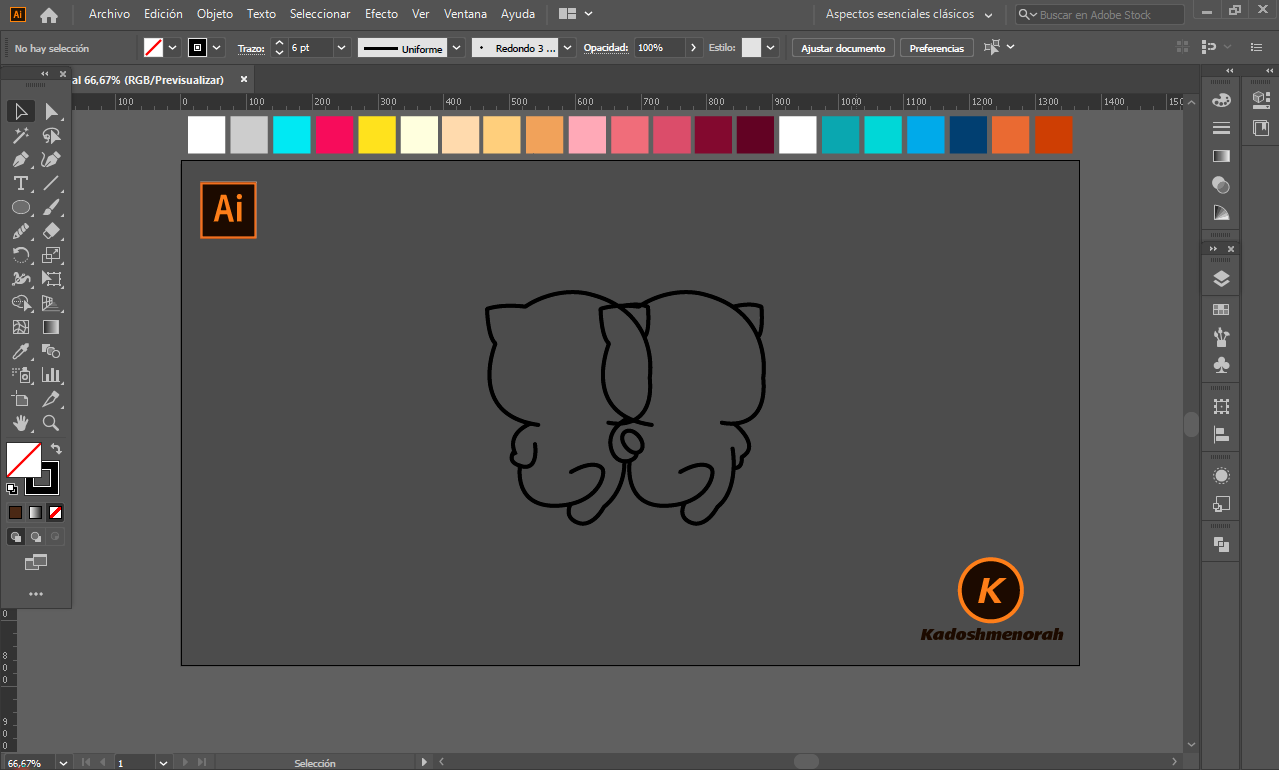Click the Ajustar documento button
1279x770 pixels.
coord(843,48)
